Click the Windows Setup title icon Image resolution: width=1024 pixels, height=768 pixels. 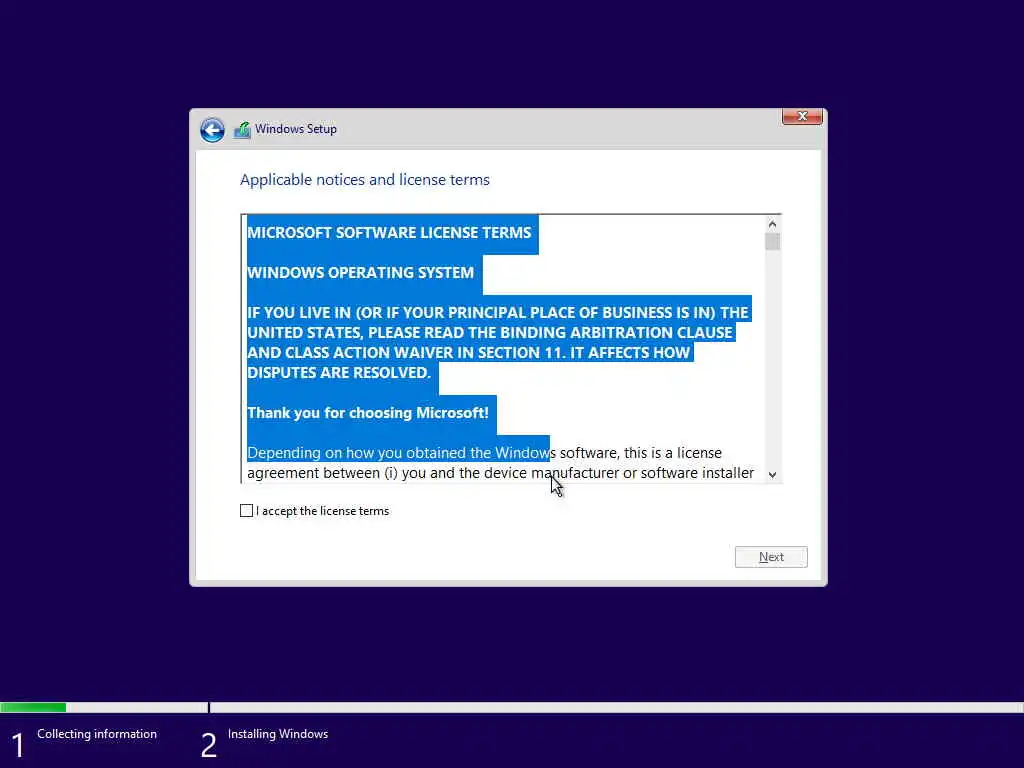[242, 129]
